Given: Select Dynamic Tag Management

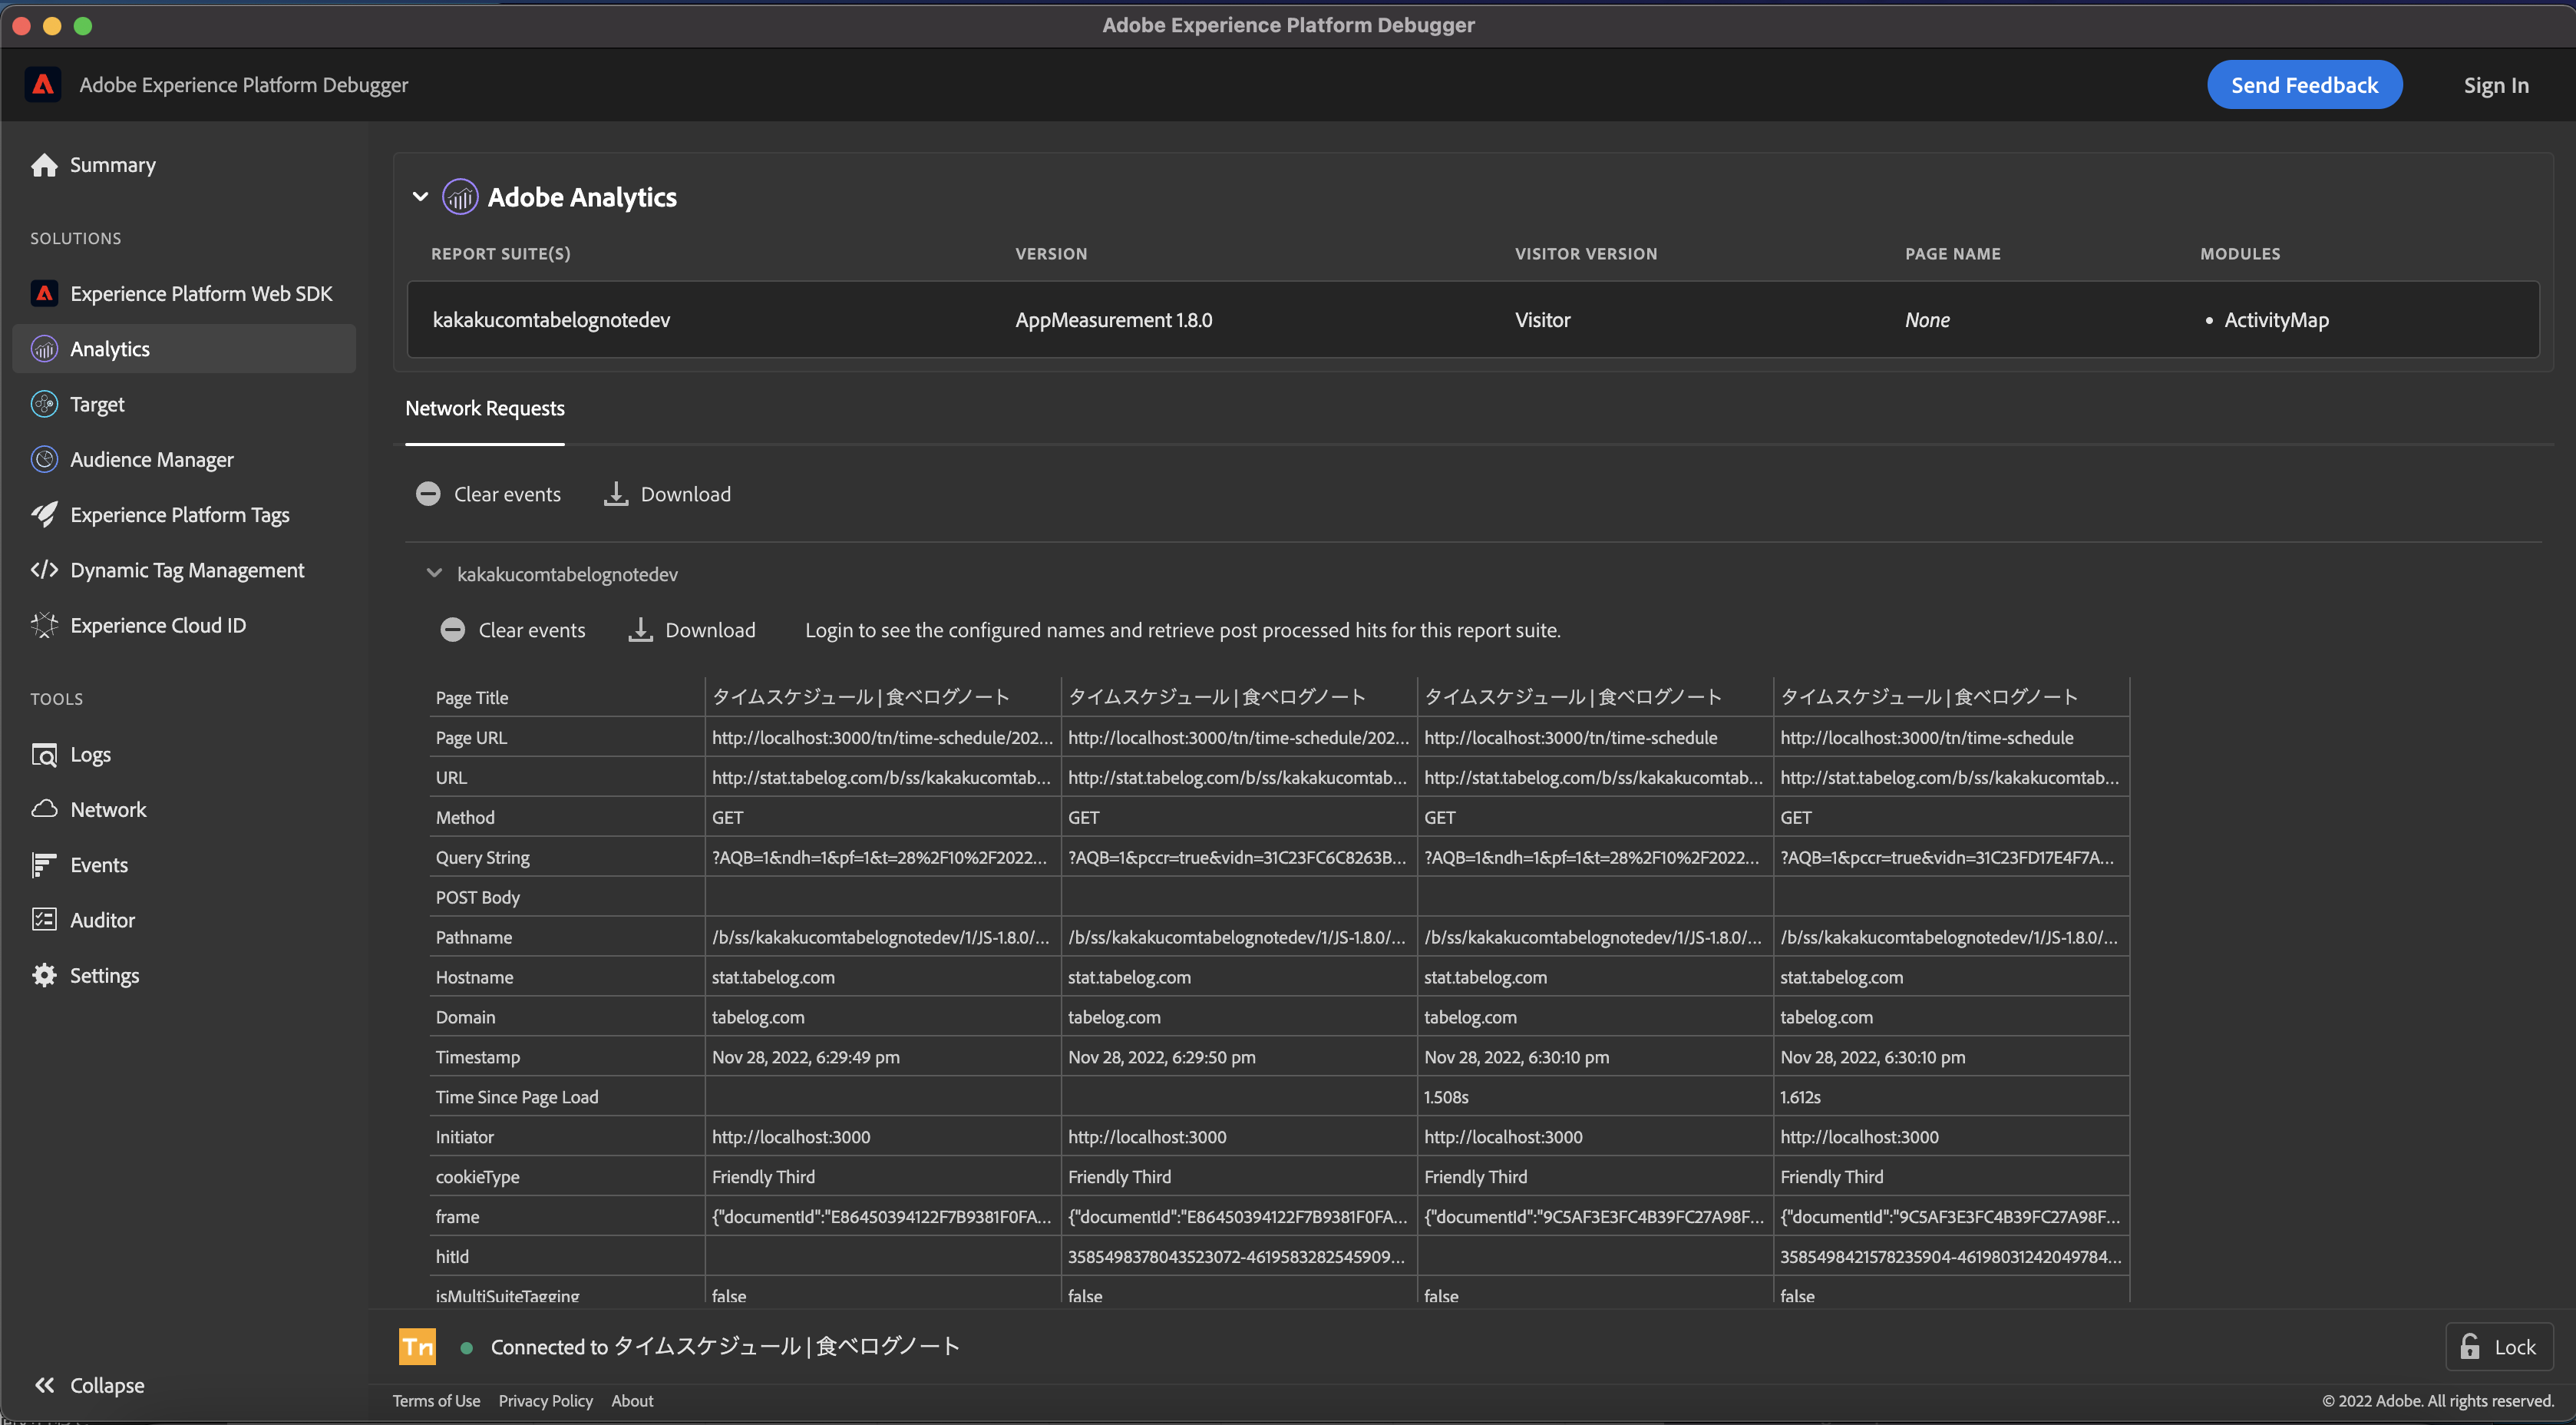Looking at the screenshot, I should 187,570.
